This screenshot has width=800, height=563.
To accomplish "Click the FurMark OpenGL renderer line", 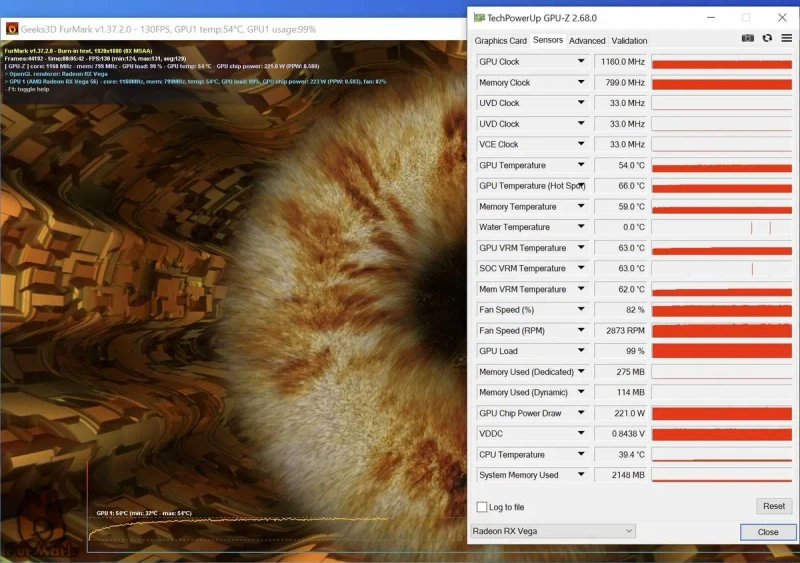I will coord(56,74).
